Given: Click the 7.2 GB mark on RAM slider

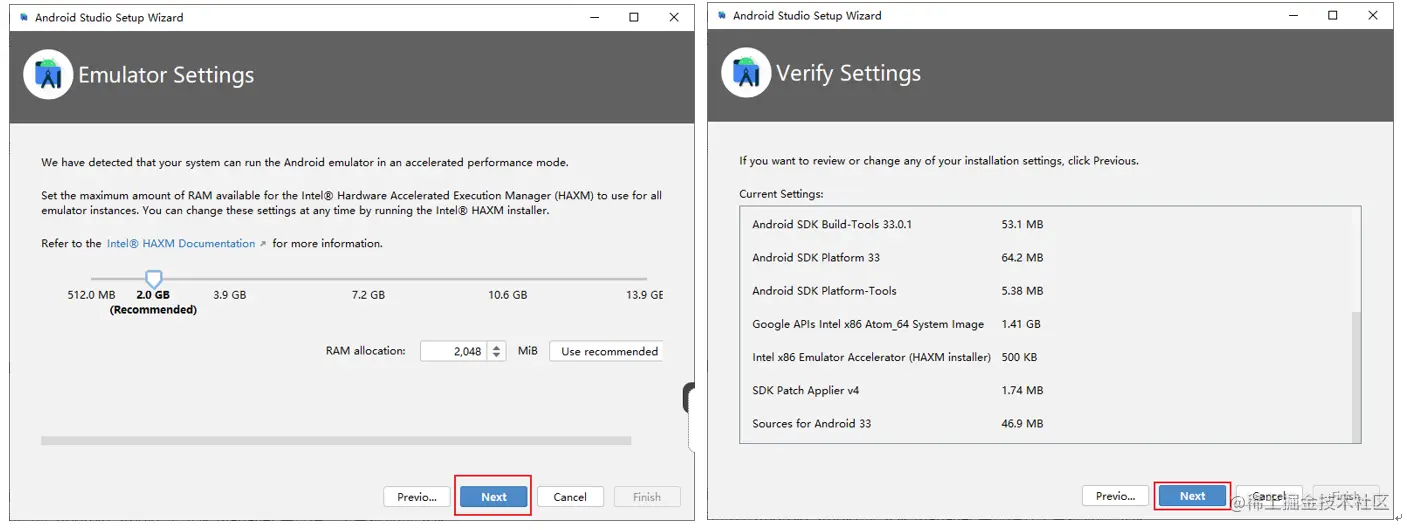Looking at the screenshot, I should click(368, 295).
